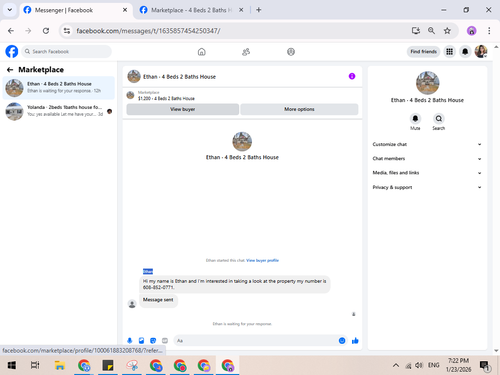Open the notifications bell icon

[x=465, y=52]
